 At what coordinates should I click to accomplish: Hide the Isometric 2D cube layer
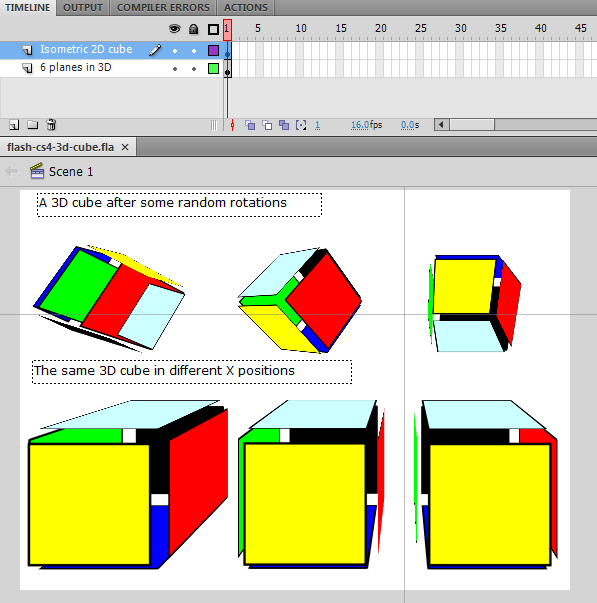[x=175, y=50]
